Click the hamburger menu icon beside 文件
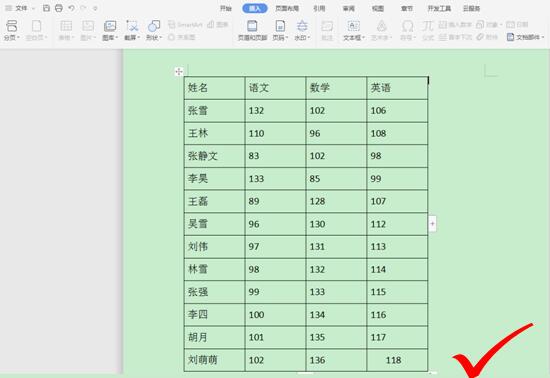550x378 pixels. pos(8,8)
